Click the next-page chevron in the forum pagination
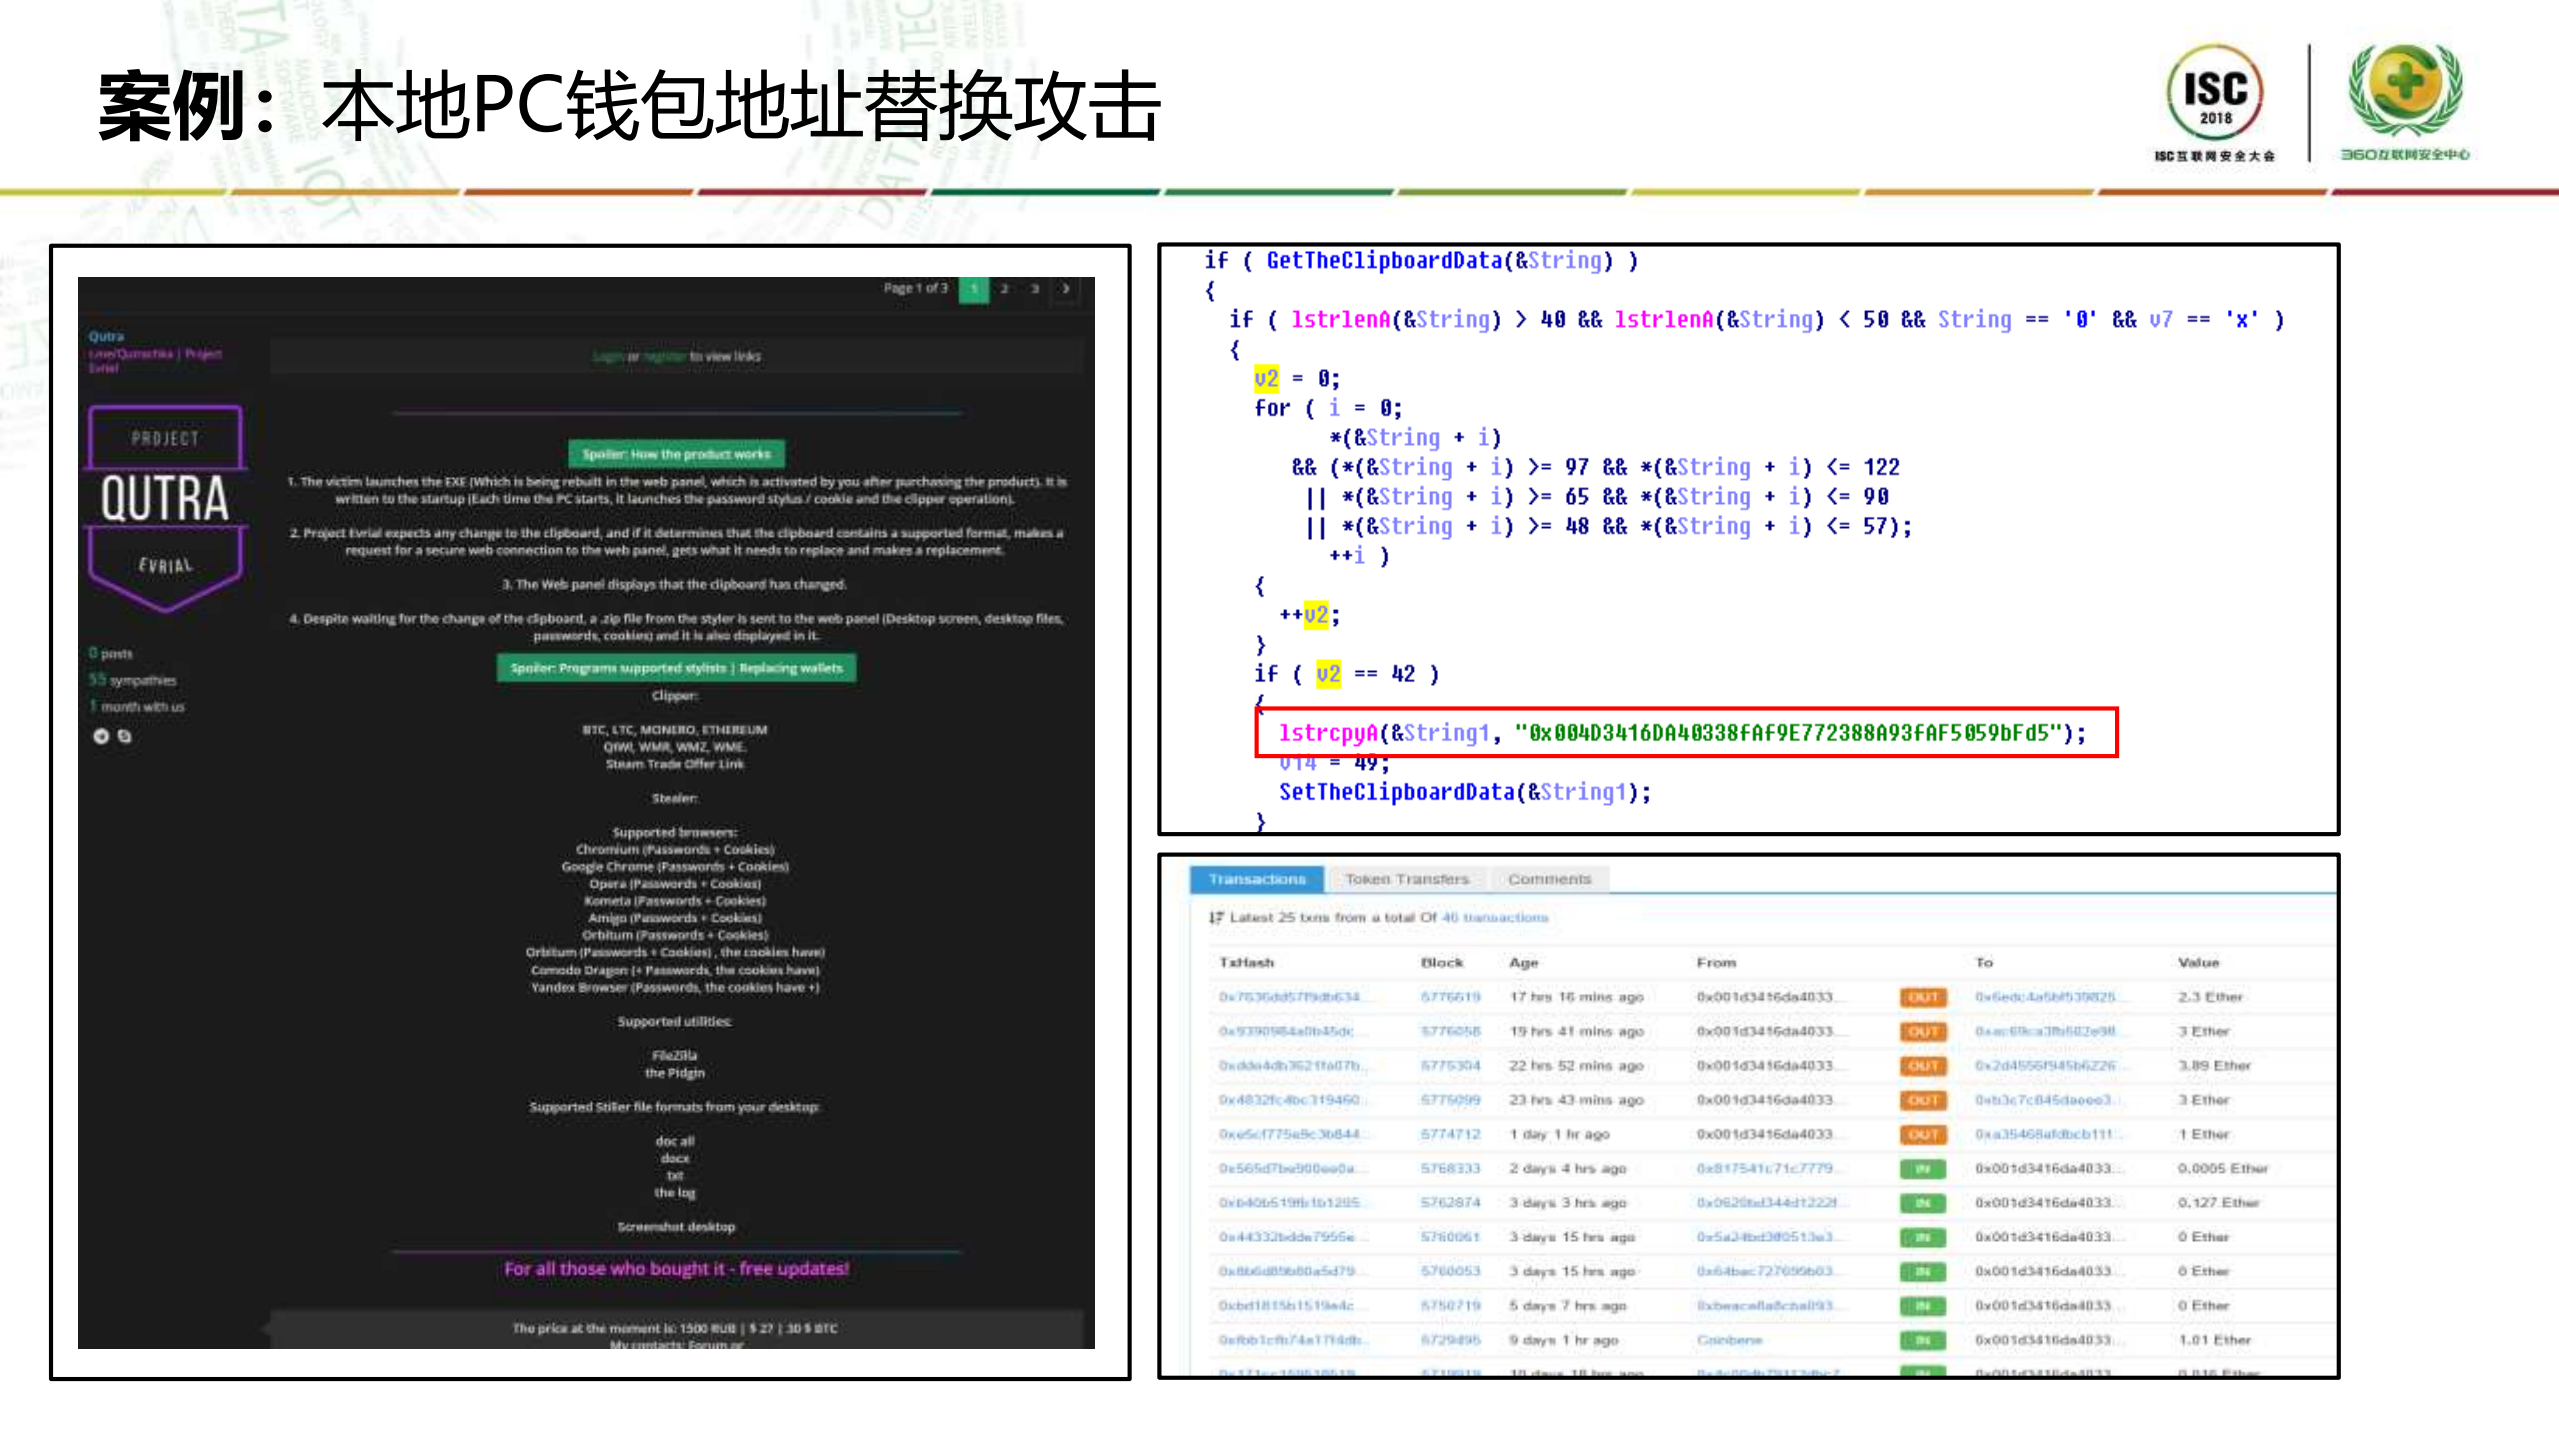 [x=1067, y=288]
